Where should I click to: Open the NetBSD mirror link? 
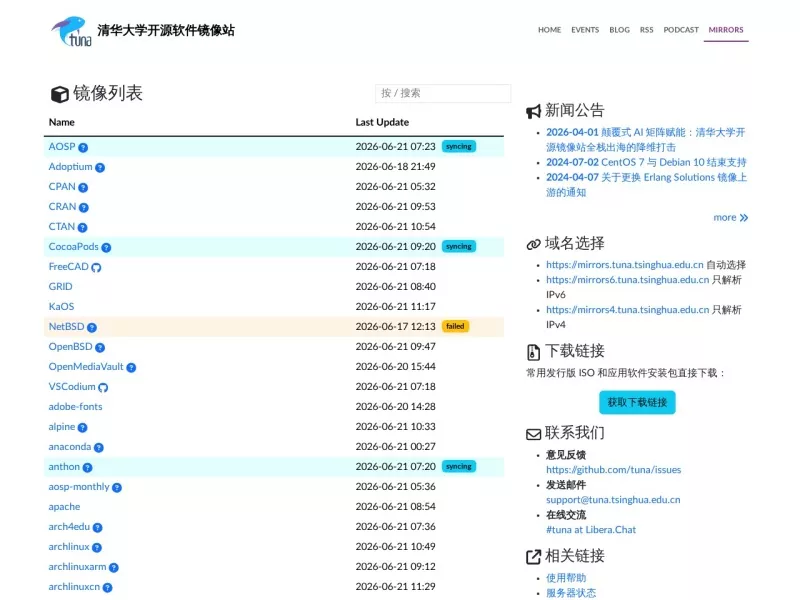tap(66, 327)
